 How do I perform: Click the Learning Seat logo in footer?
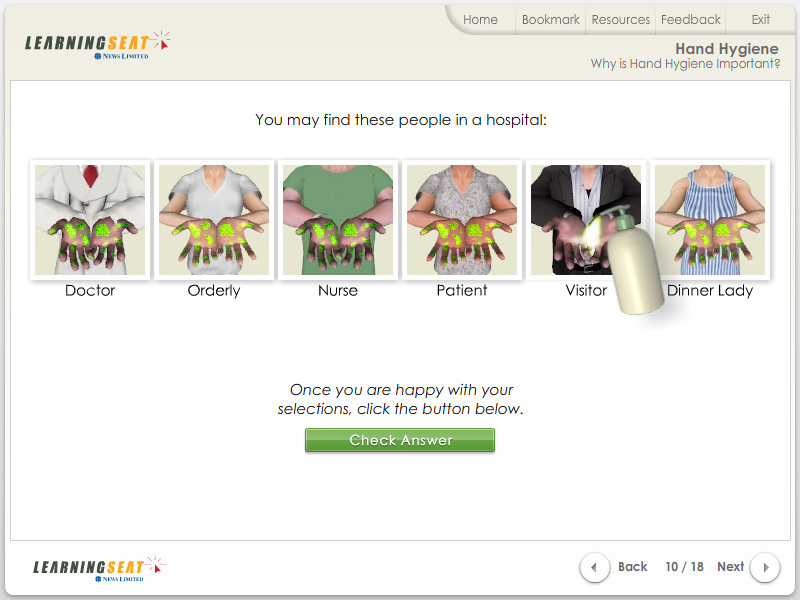coord(99,569)
